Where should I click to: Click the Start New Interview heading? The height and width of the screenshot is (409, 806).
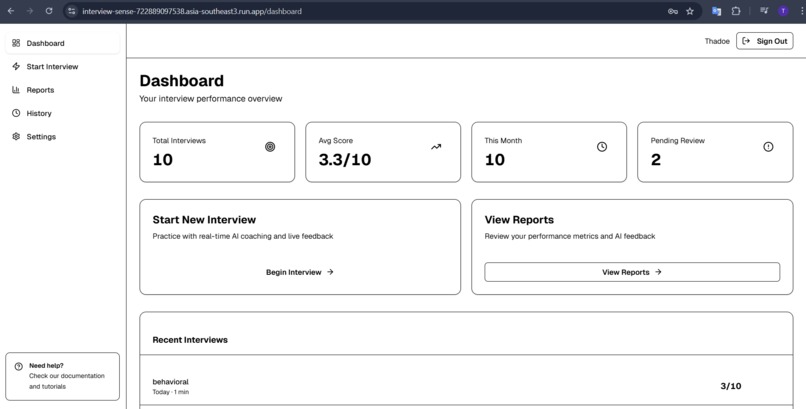pyautogui.click(x=204, y=220)
